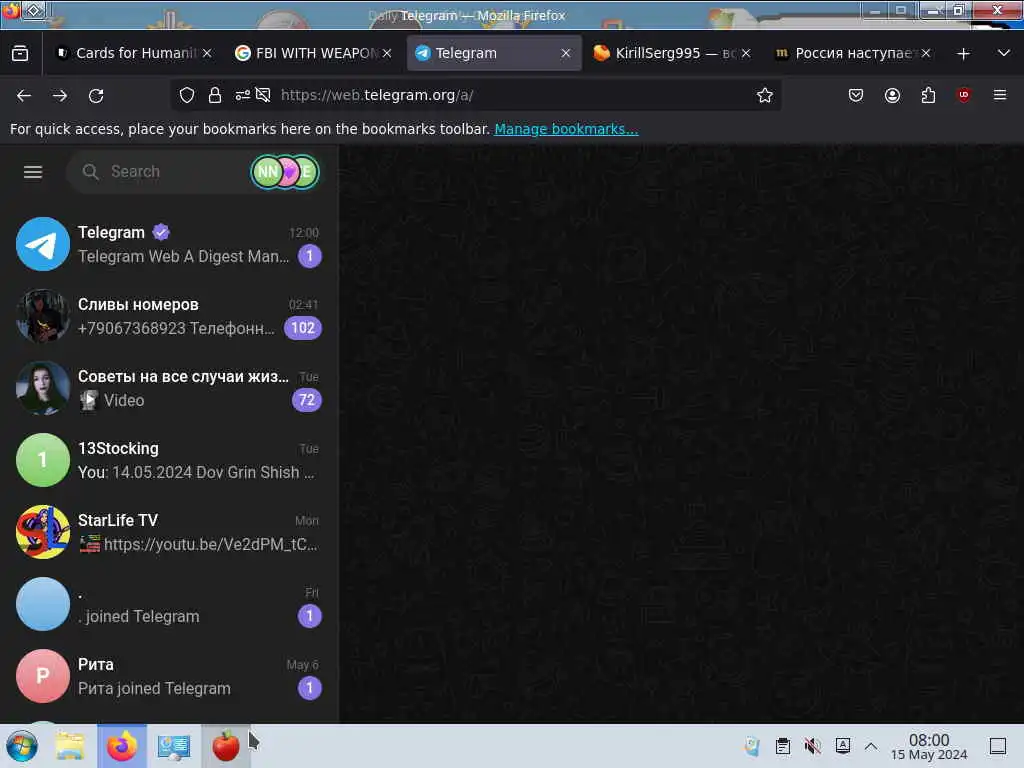Open a new browser tab
The width and height of the screenshot is (1024, 768).
(x=963, y=54)
